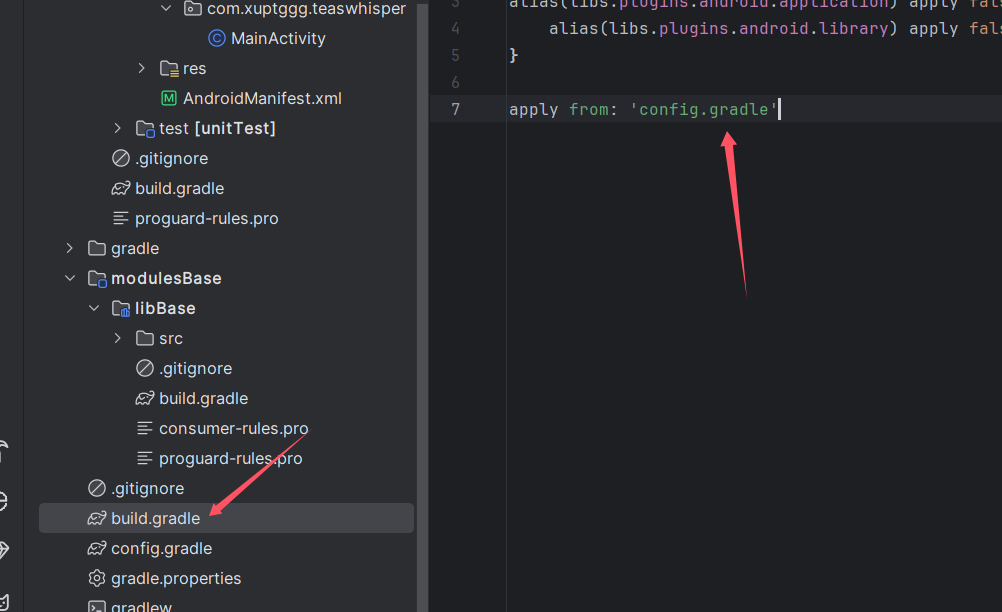Image resolution: width=1002 pixels, height=612 pixels.
Task: Click line number 7 in the editor gutter
Action: click(x=455, y=109)
